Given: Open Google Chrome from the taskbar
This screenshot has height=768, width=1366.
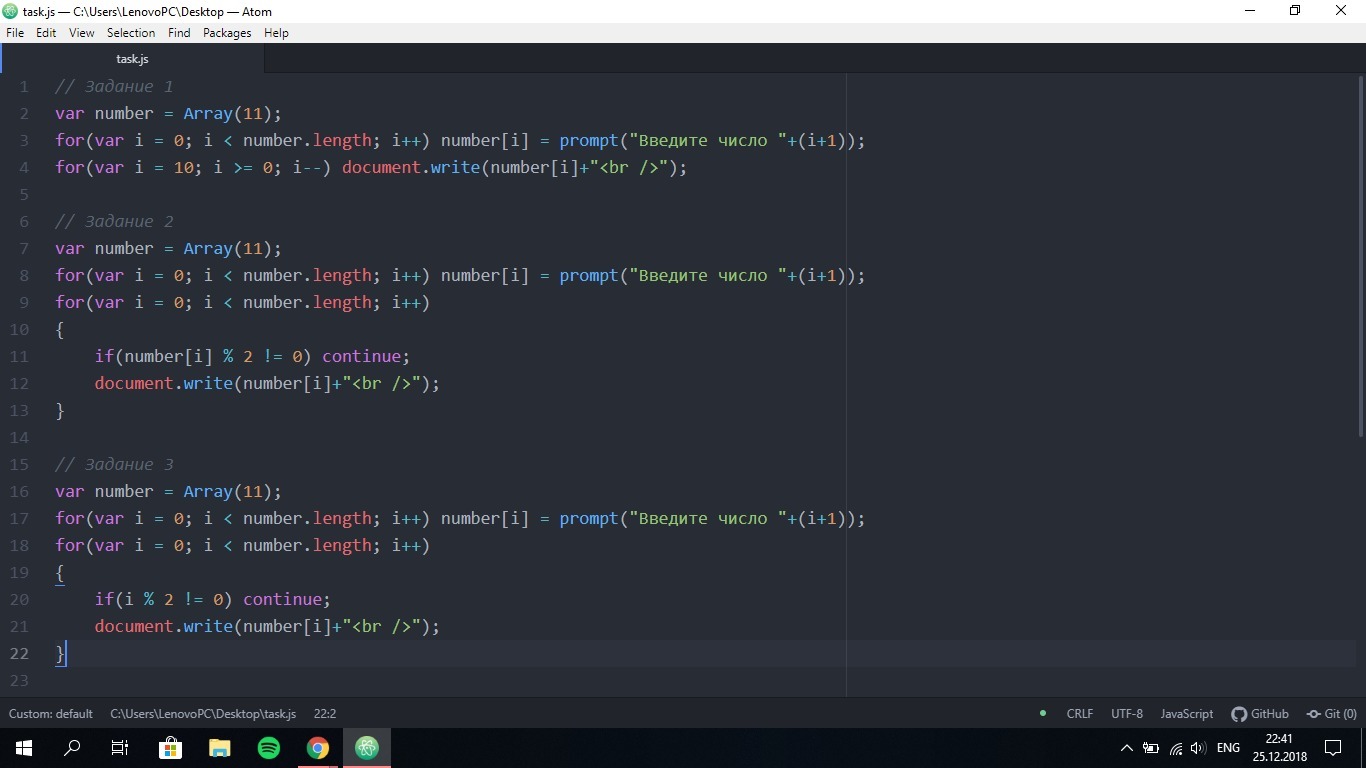Looking at the screenshot, I should click(318, 748).
